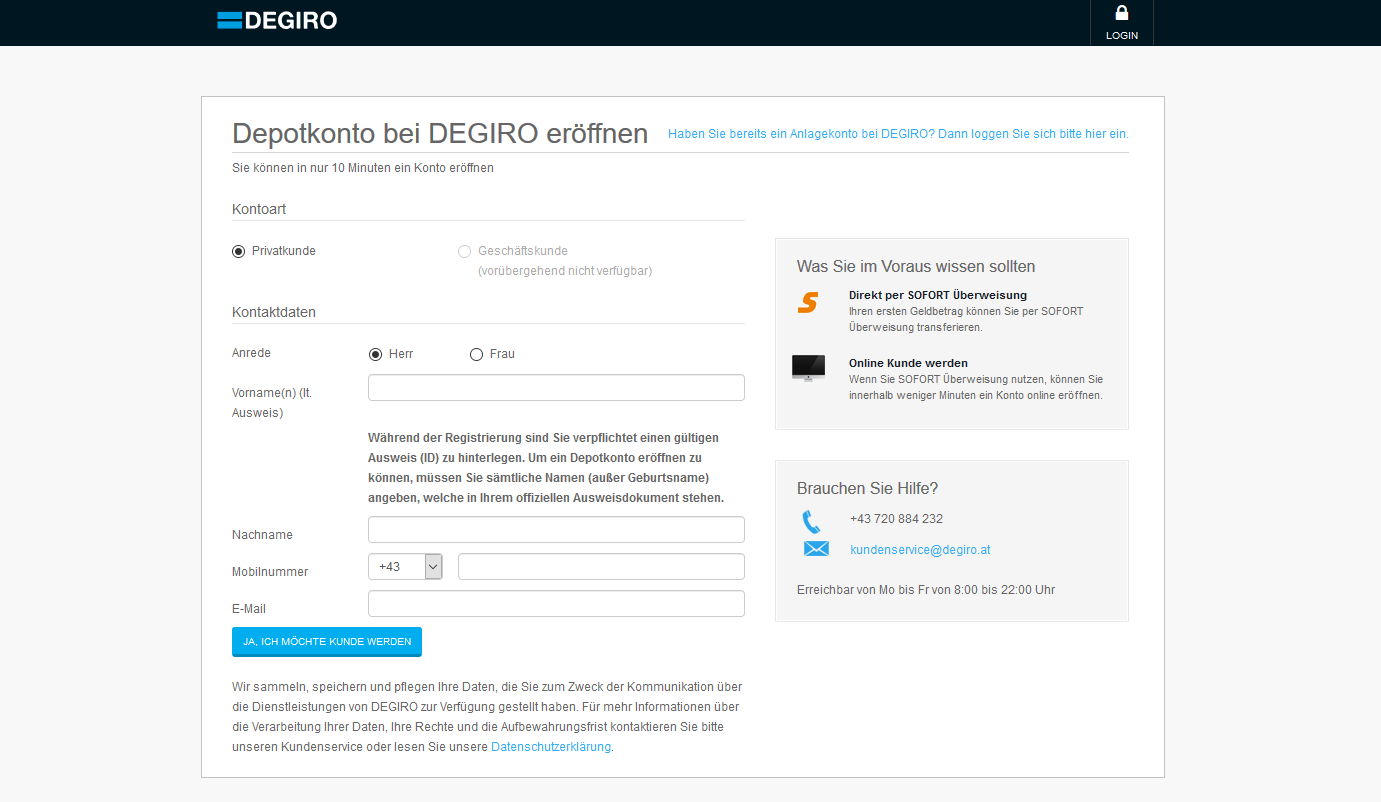Click the 'Depotkonto bei DEGIRO eröffnen' title
1381x802 pixels.
coord(440,134)
